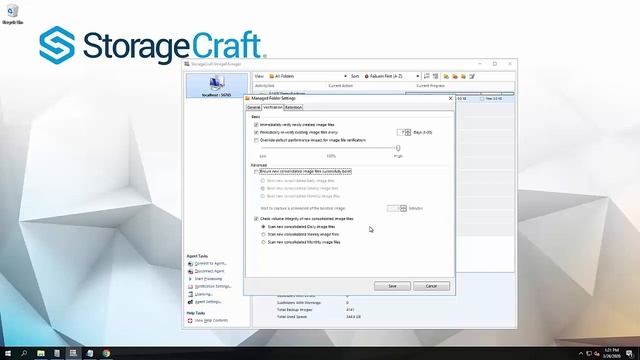Switch to the Verification tab
Image resolution: width=640 pixels, height=360 pixels.
(x=273, y=107)
